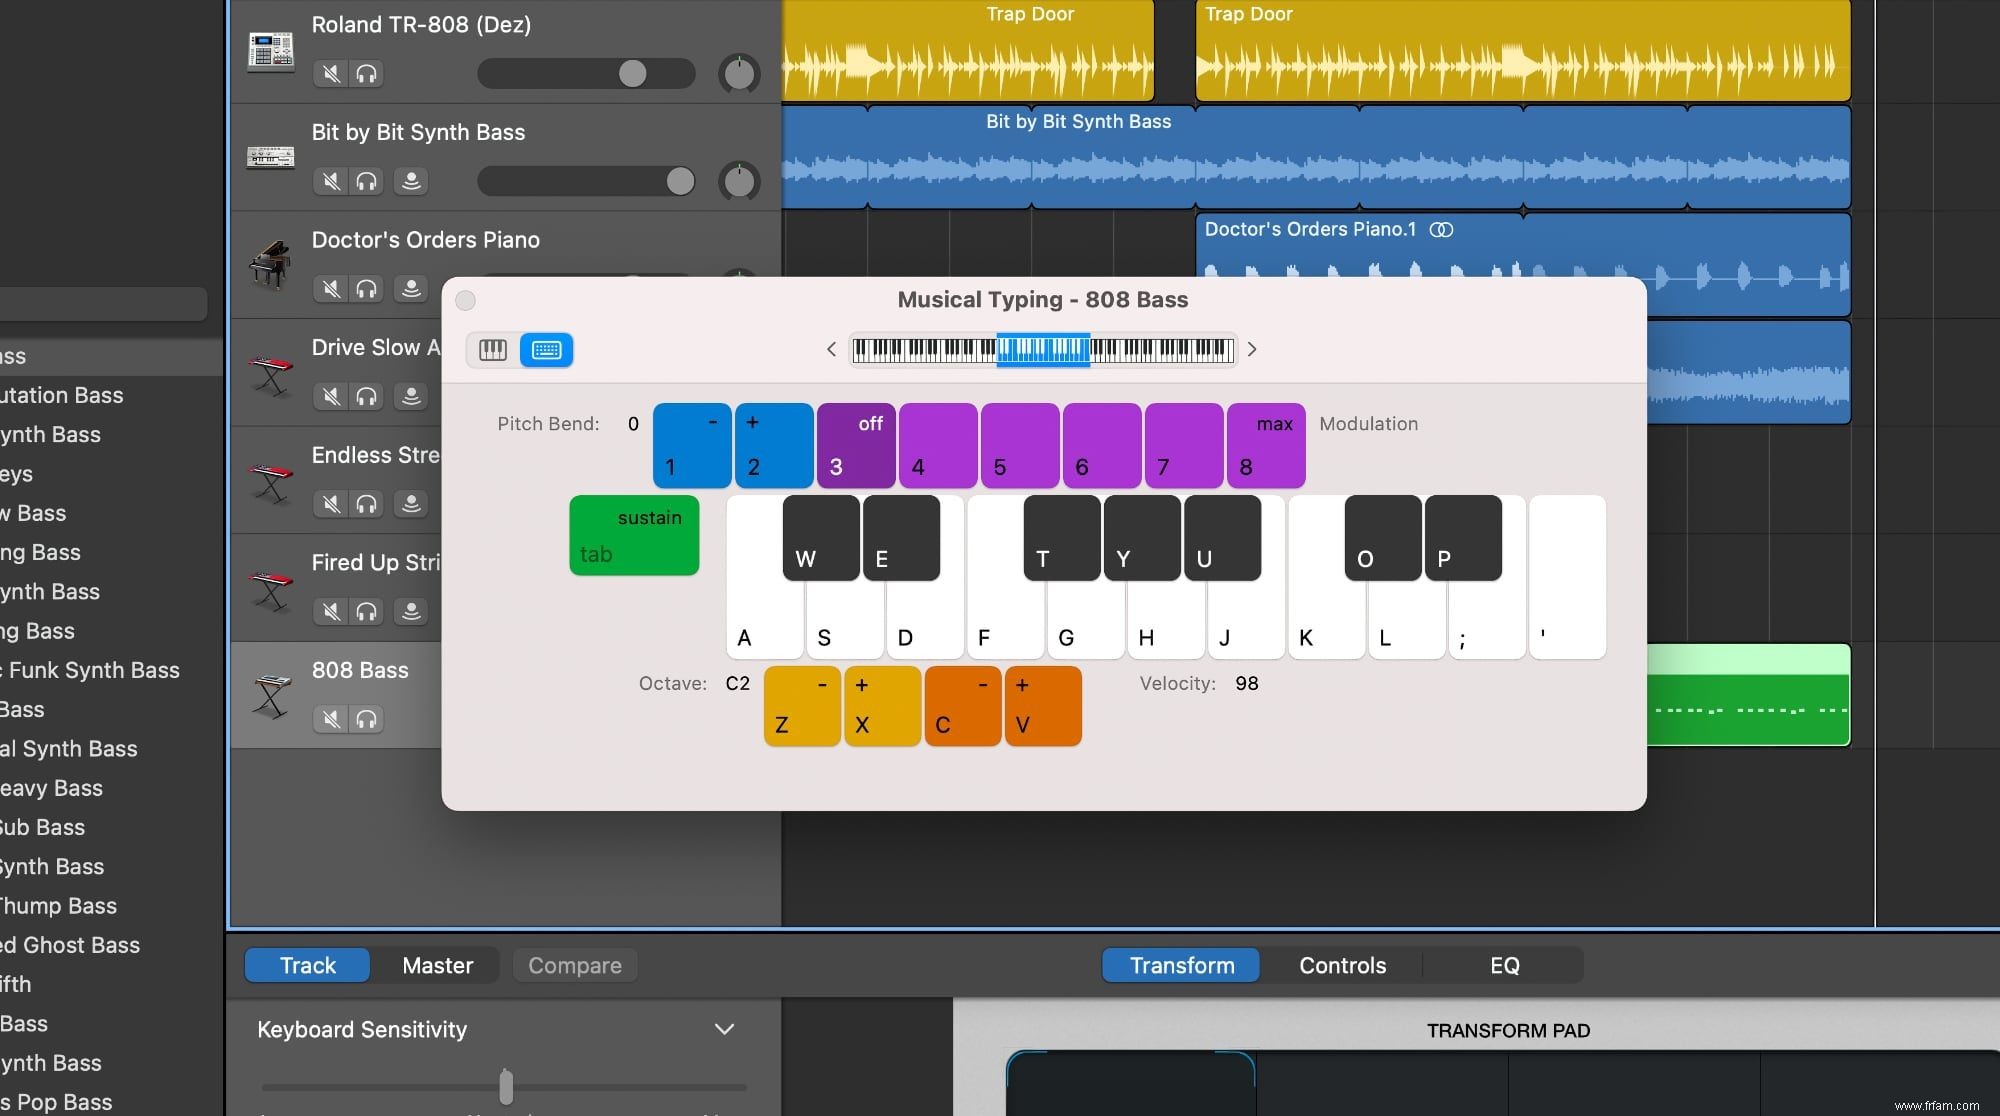Click modulation off key 3
Screen dimensions: 2000x1116
[856, 445]
